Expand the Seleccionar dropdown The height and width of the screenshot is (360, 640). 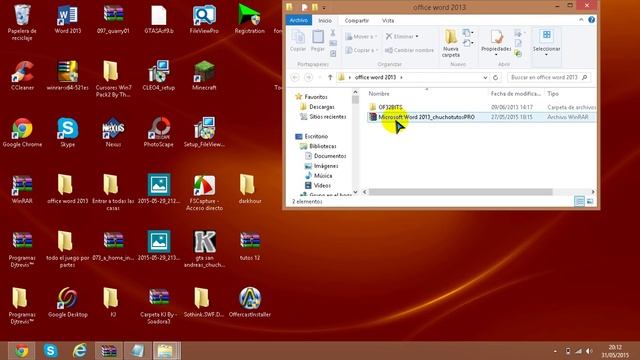(546, 54)
